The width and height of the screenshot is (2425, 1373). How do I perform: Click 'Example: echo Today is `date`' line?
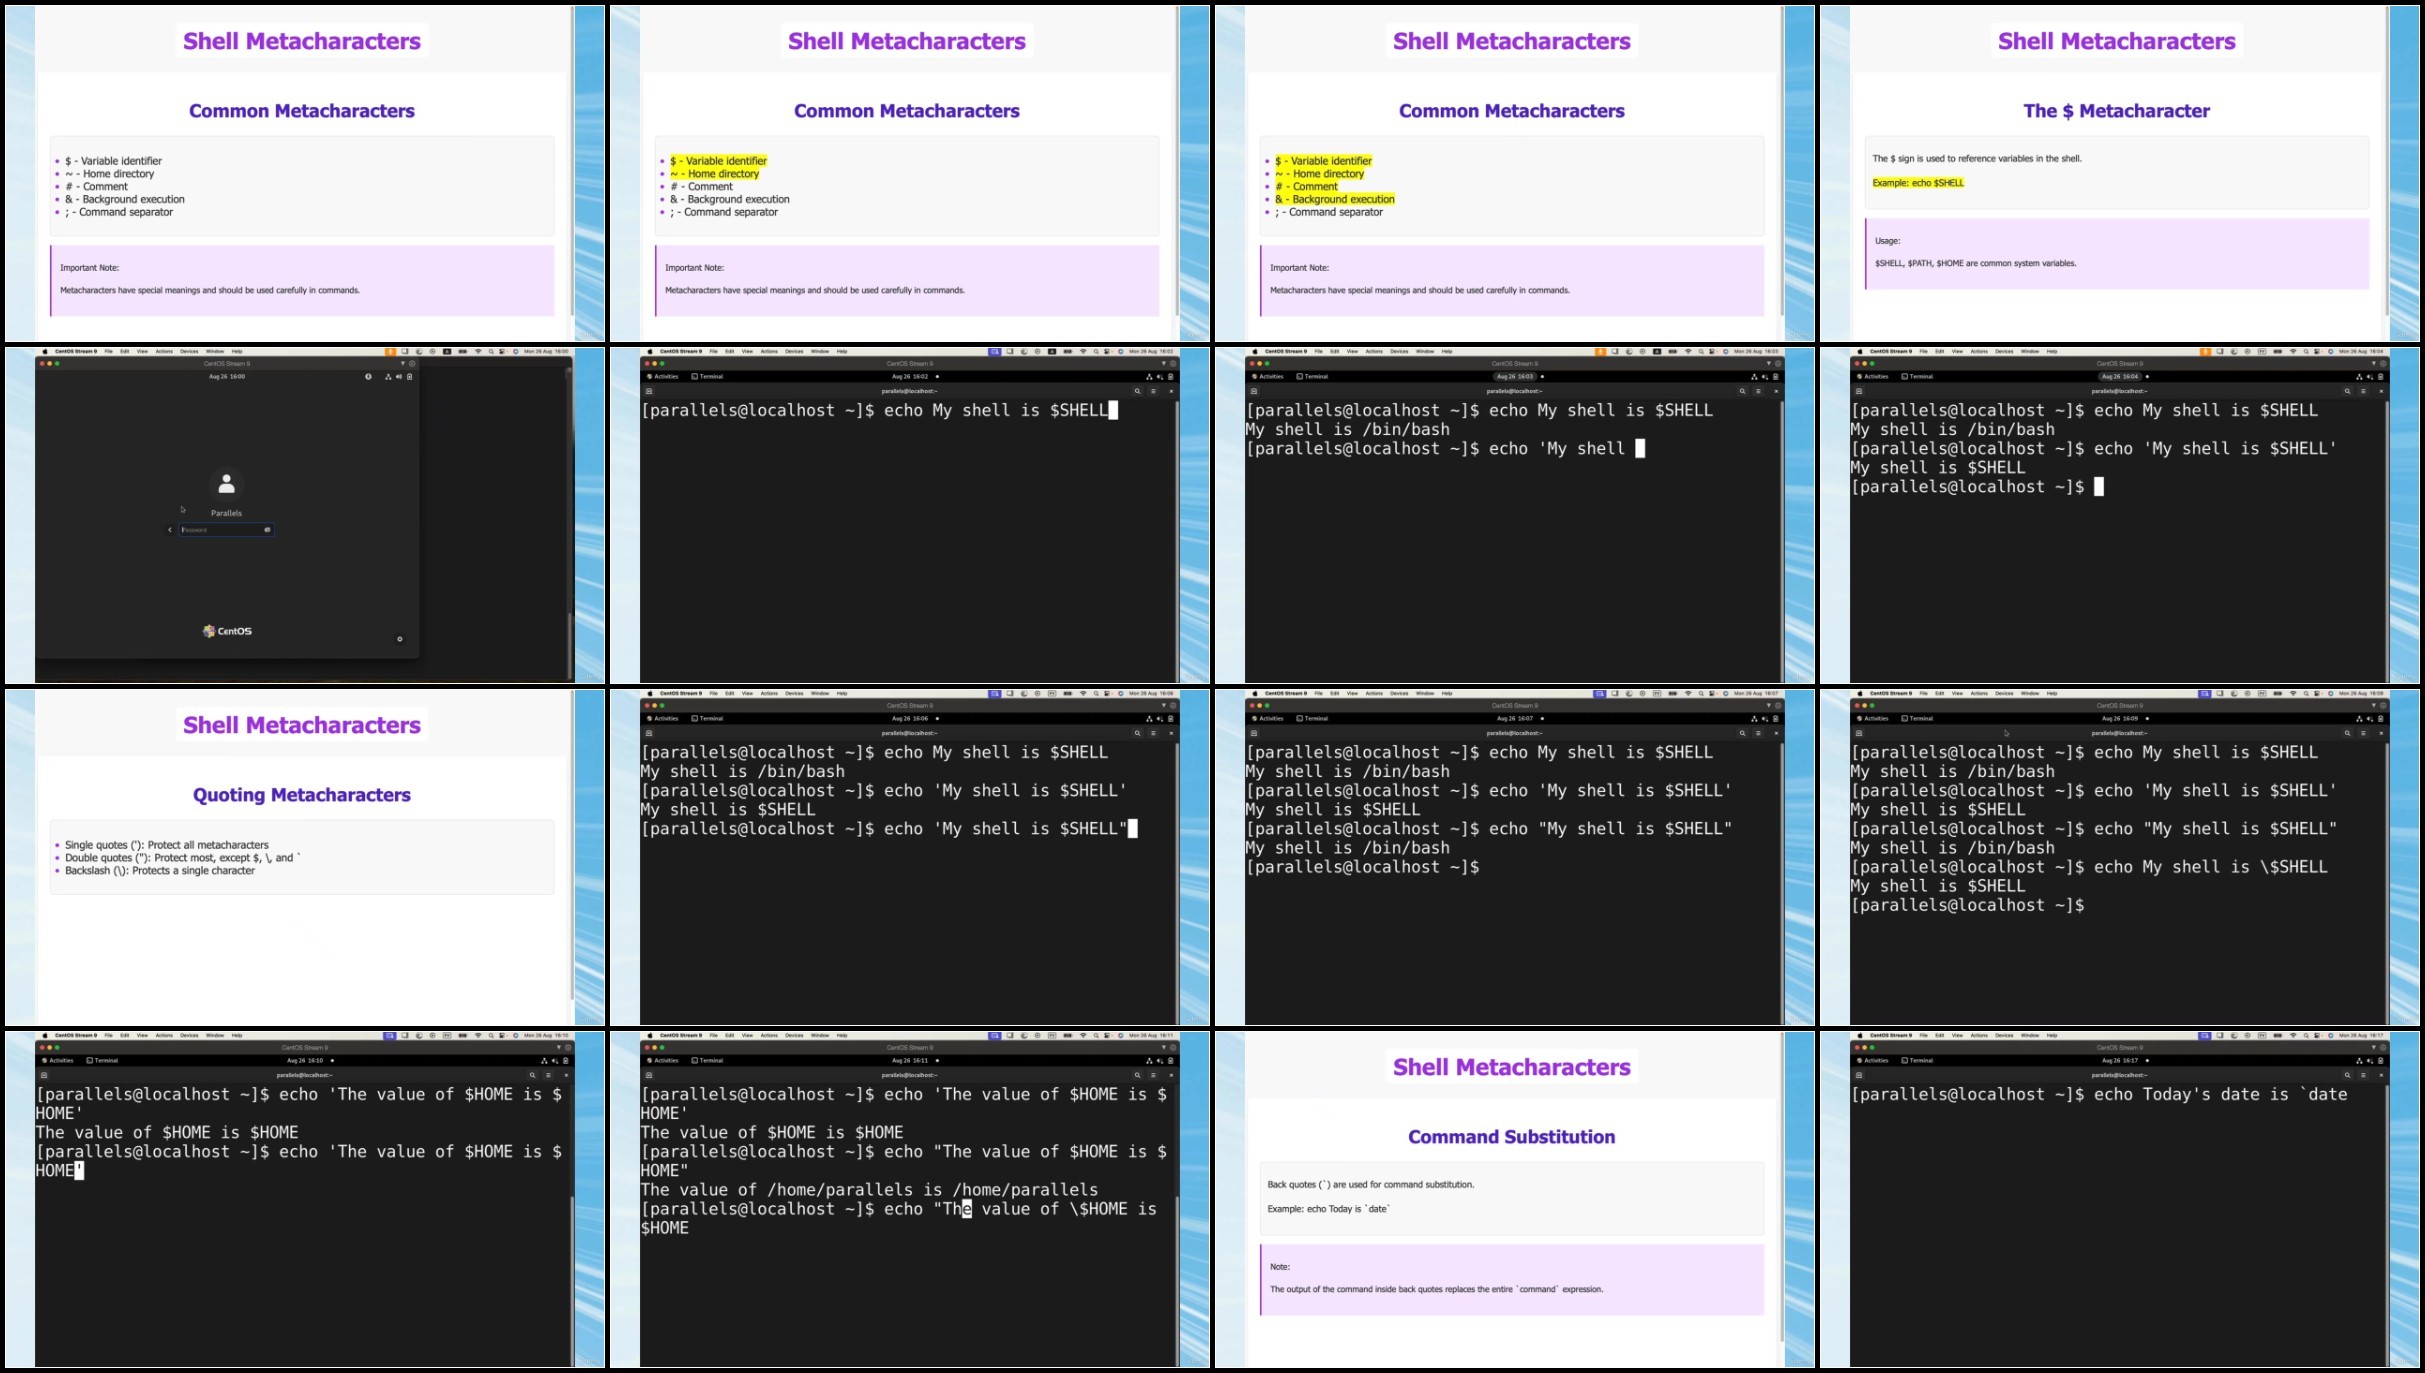1328,1209
